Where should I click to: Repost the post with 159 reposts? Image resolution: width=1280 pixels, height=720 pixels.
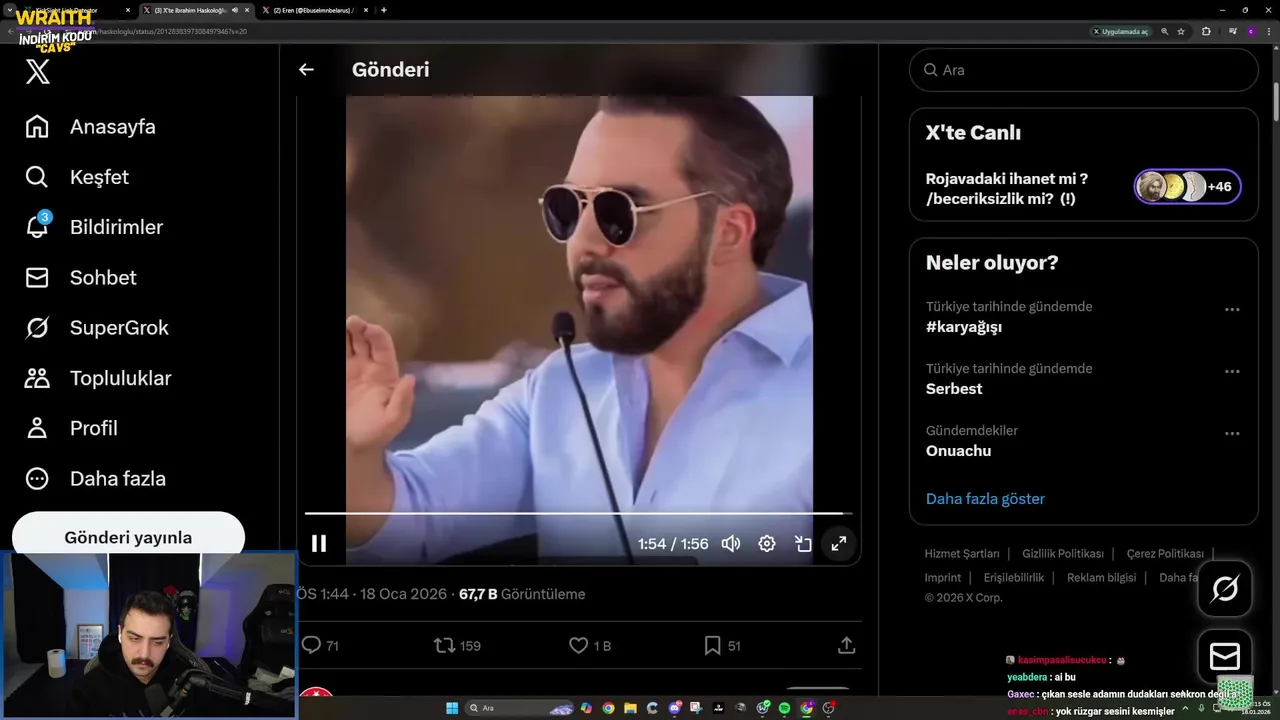[457, 646]
